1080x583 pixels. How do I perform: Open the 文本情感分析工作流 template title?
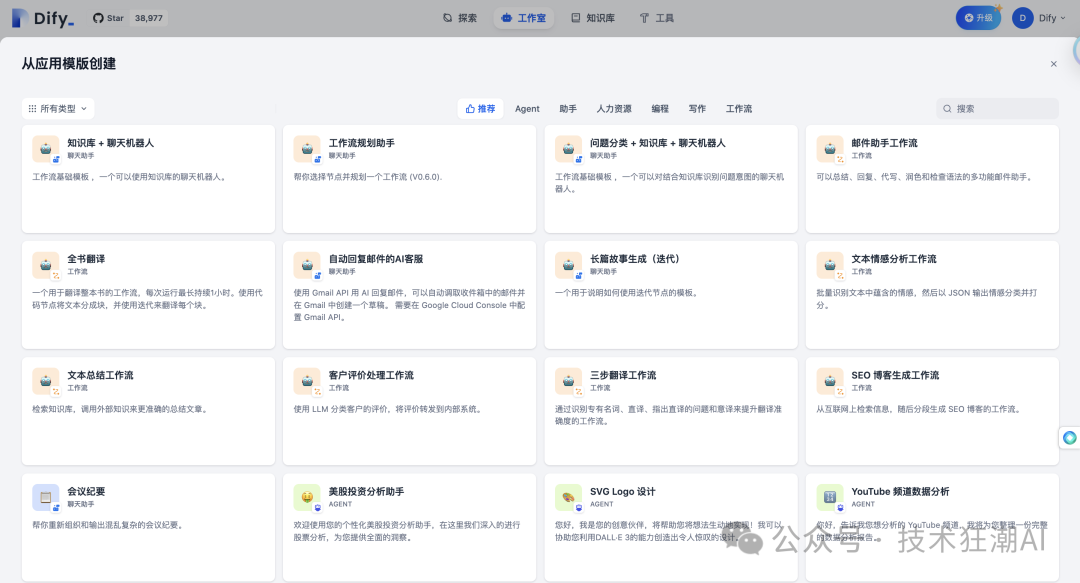click(x=894, y=258)
